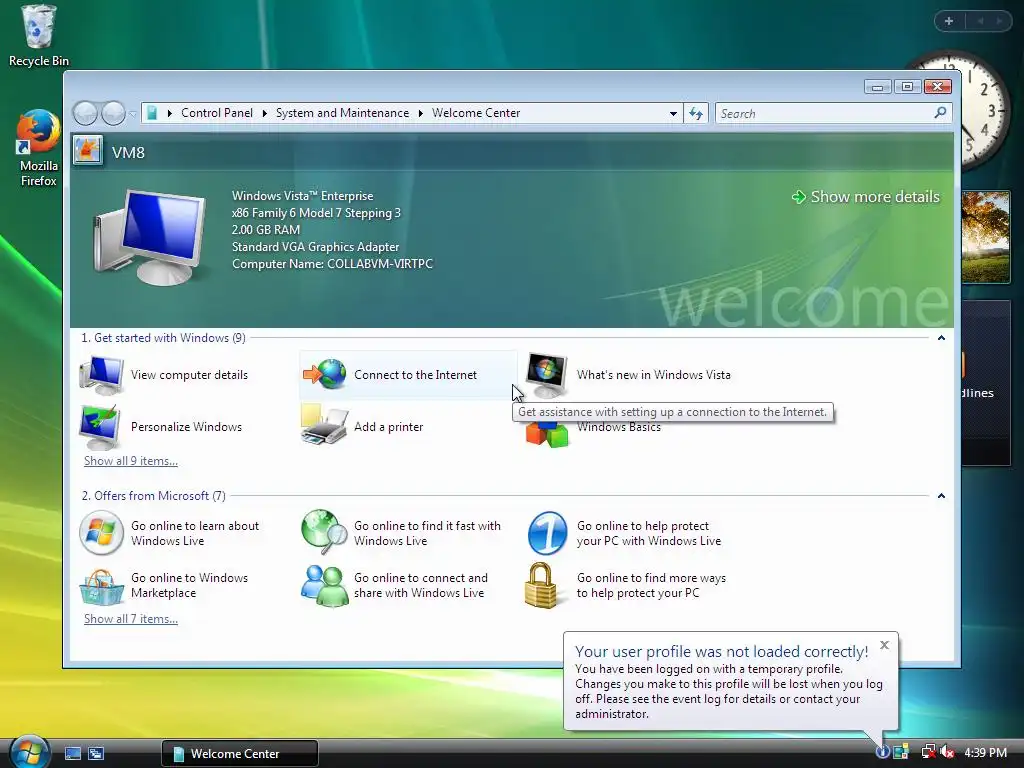Click the Add a printer icon

(x=324, y=425)
